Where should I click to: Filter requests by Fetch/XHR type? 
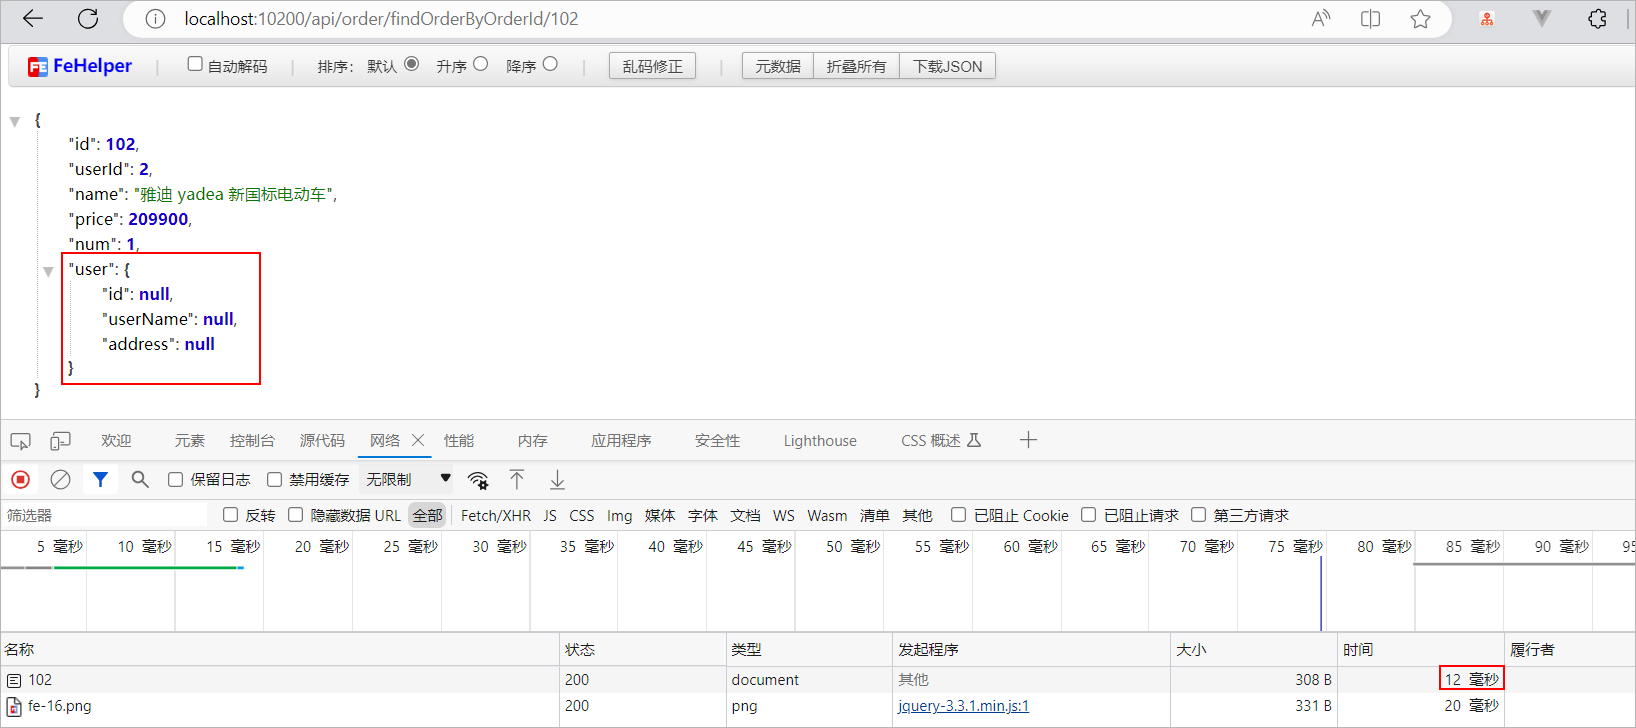pos(496,516)
